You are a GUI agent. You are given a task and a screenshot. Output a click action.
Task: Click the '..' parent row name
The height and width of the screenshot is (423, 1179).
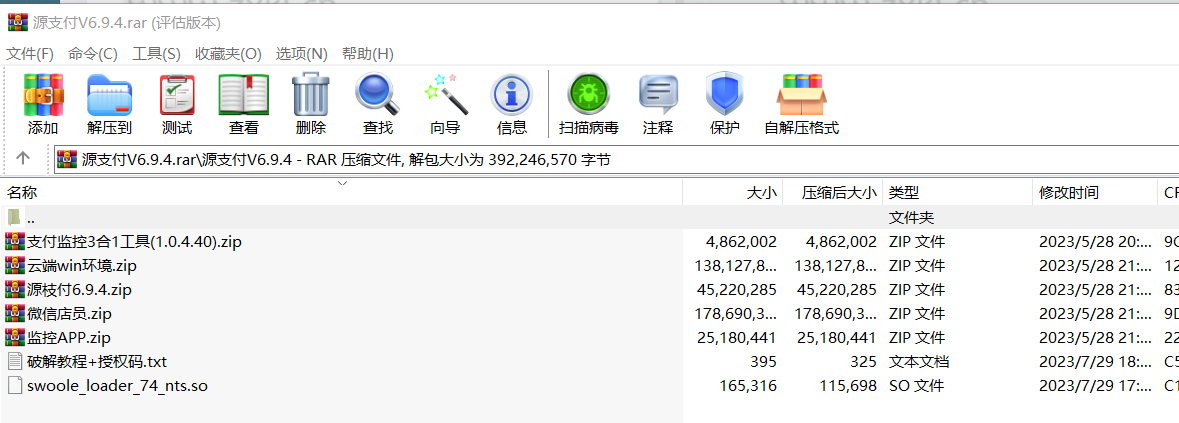pos(31,218)
